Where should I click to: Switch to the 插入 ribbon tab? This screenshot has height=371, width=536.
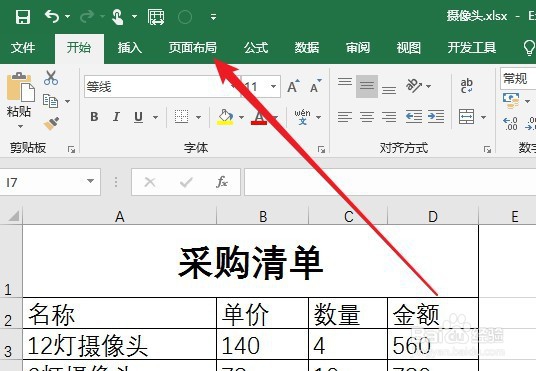coord(130,48)
